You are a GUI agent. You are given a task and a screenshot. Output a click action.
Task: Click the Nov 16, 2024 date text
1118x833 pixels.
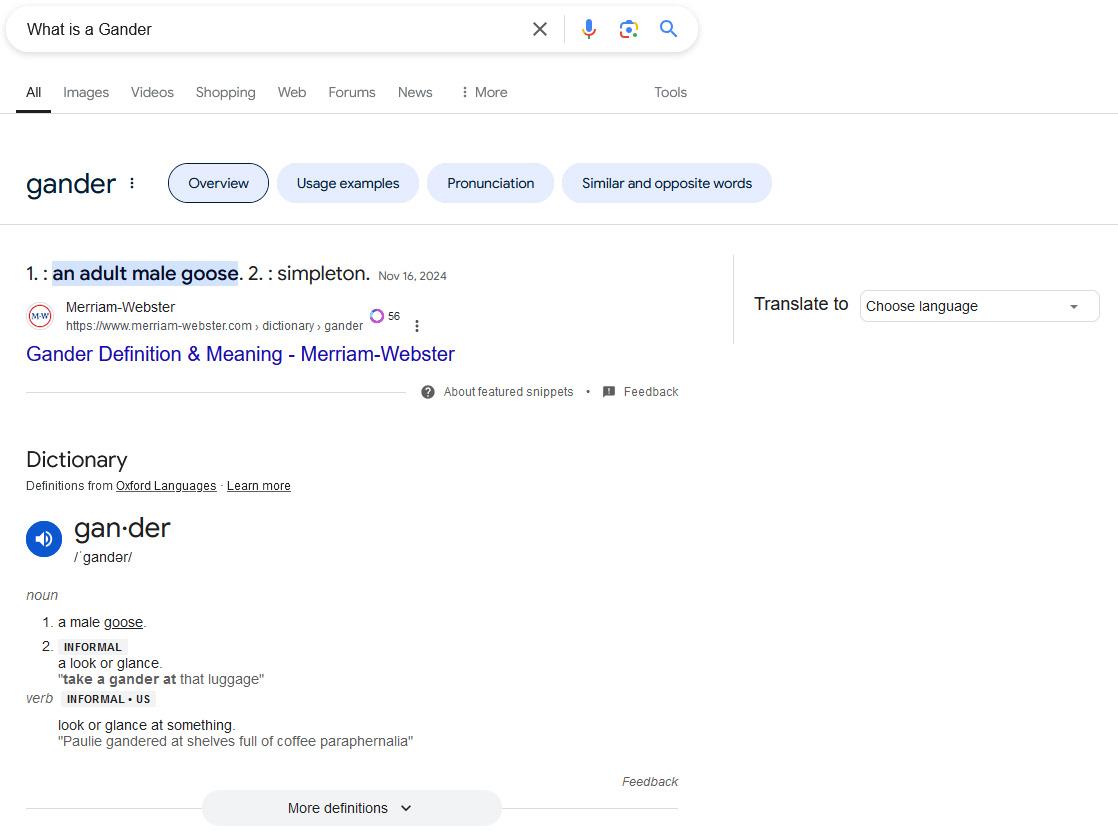pos(412,276)
